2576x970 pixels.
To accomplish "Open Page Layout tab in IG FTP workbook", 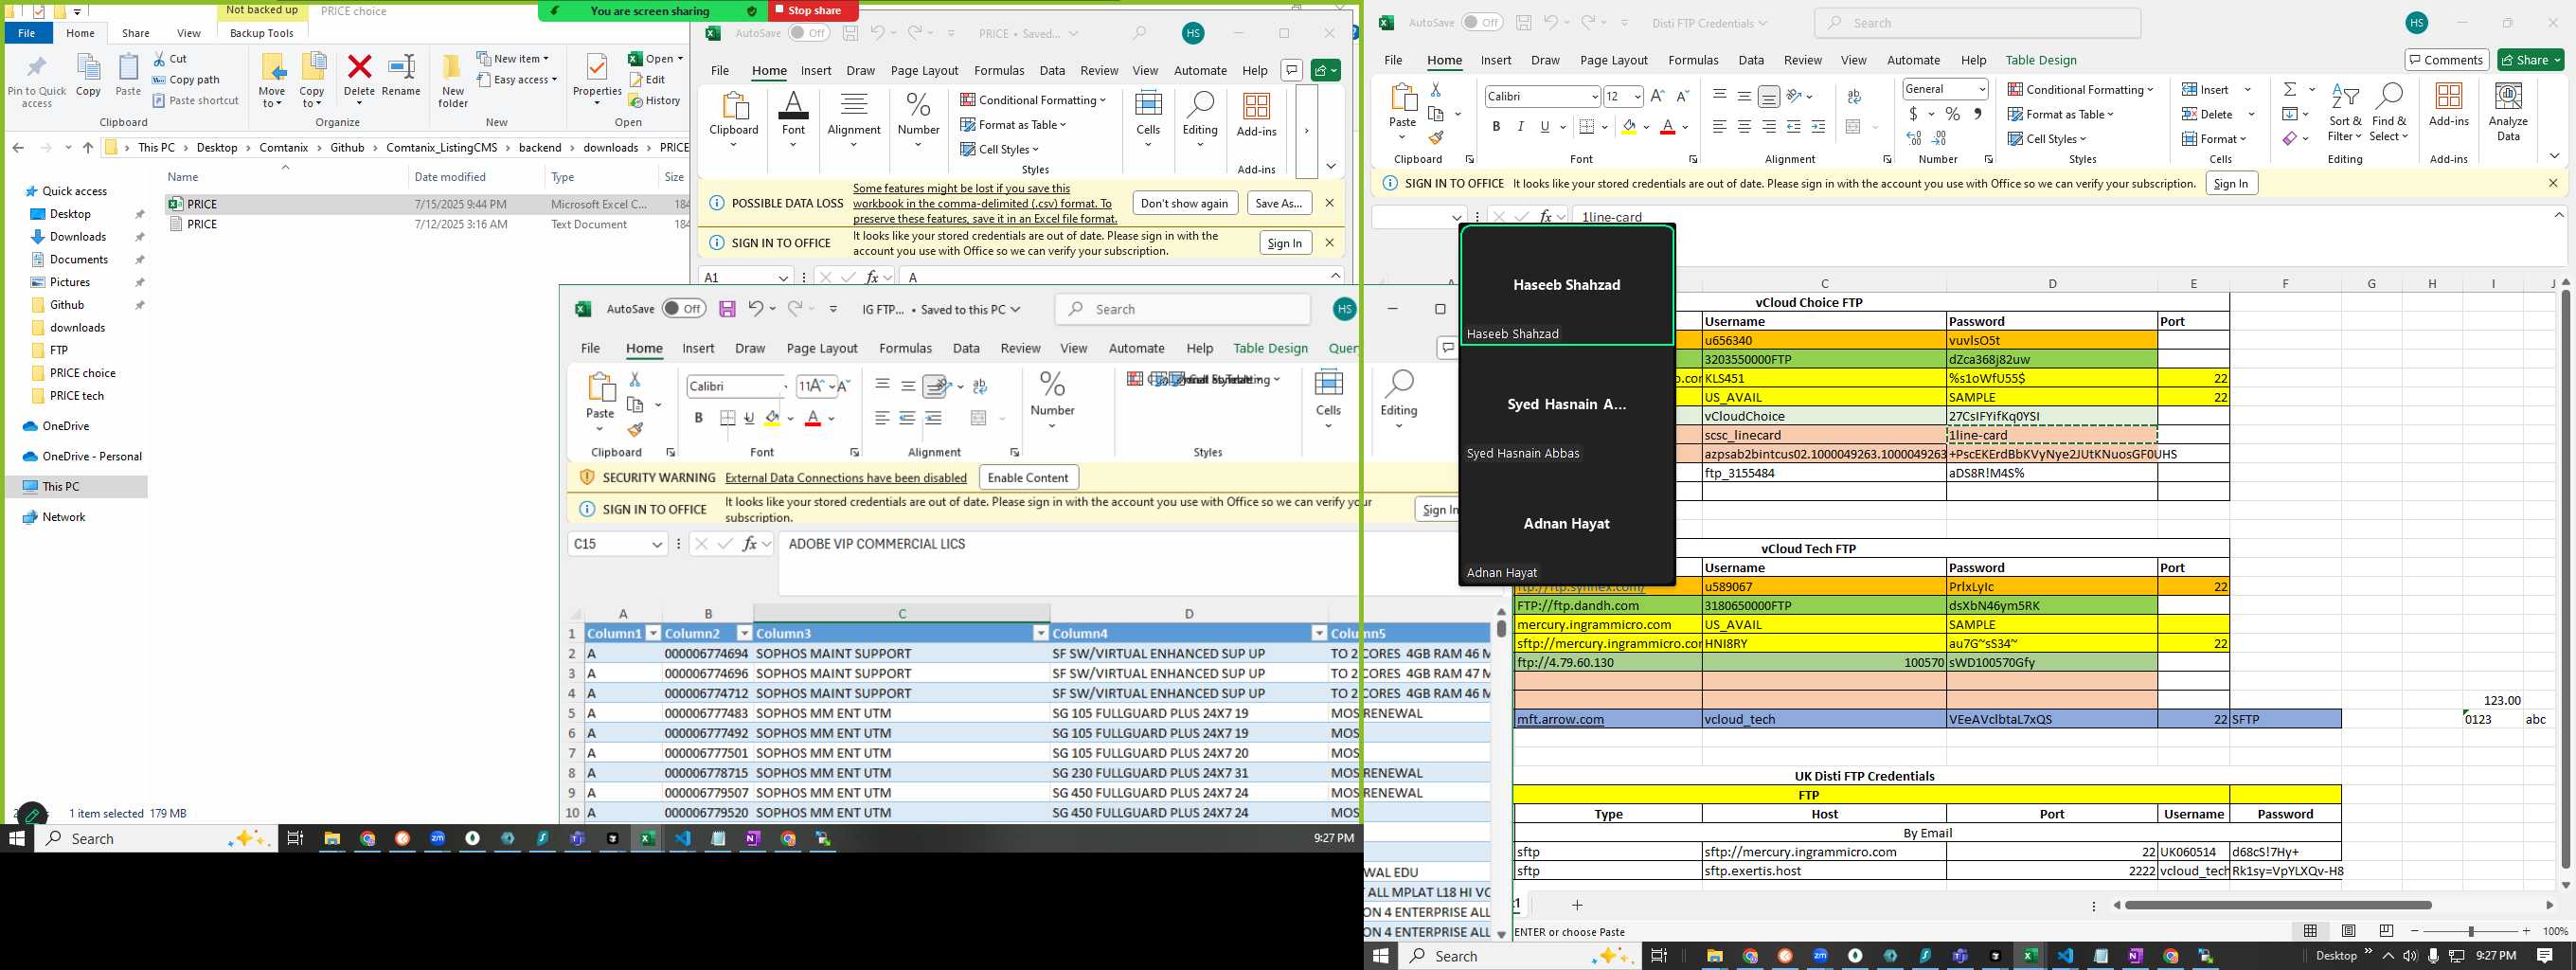I will (822, 348).
